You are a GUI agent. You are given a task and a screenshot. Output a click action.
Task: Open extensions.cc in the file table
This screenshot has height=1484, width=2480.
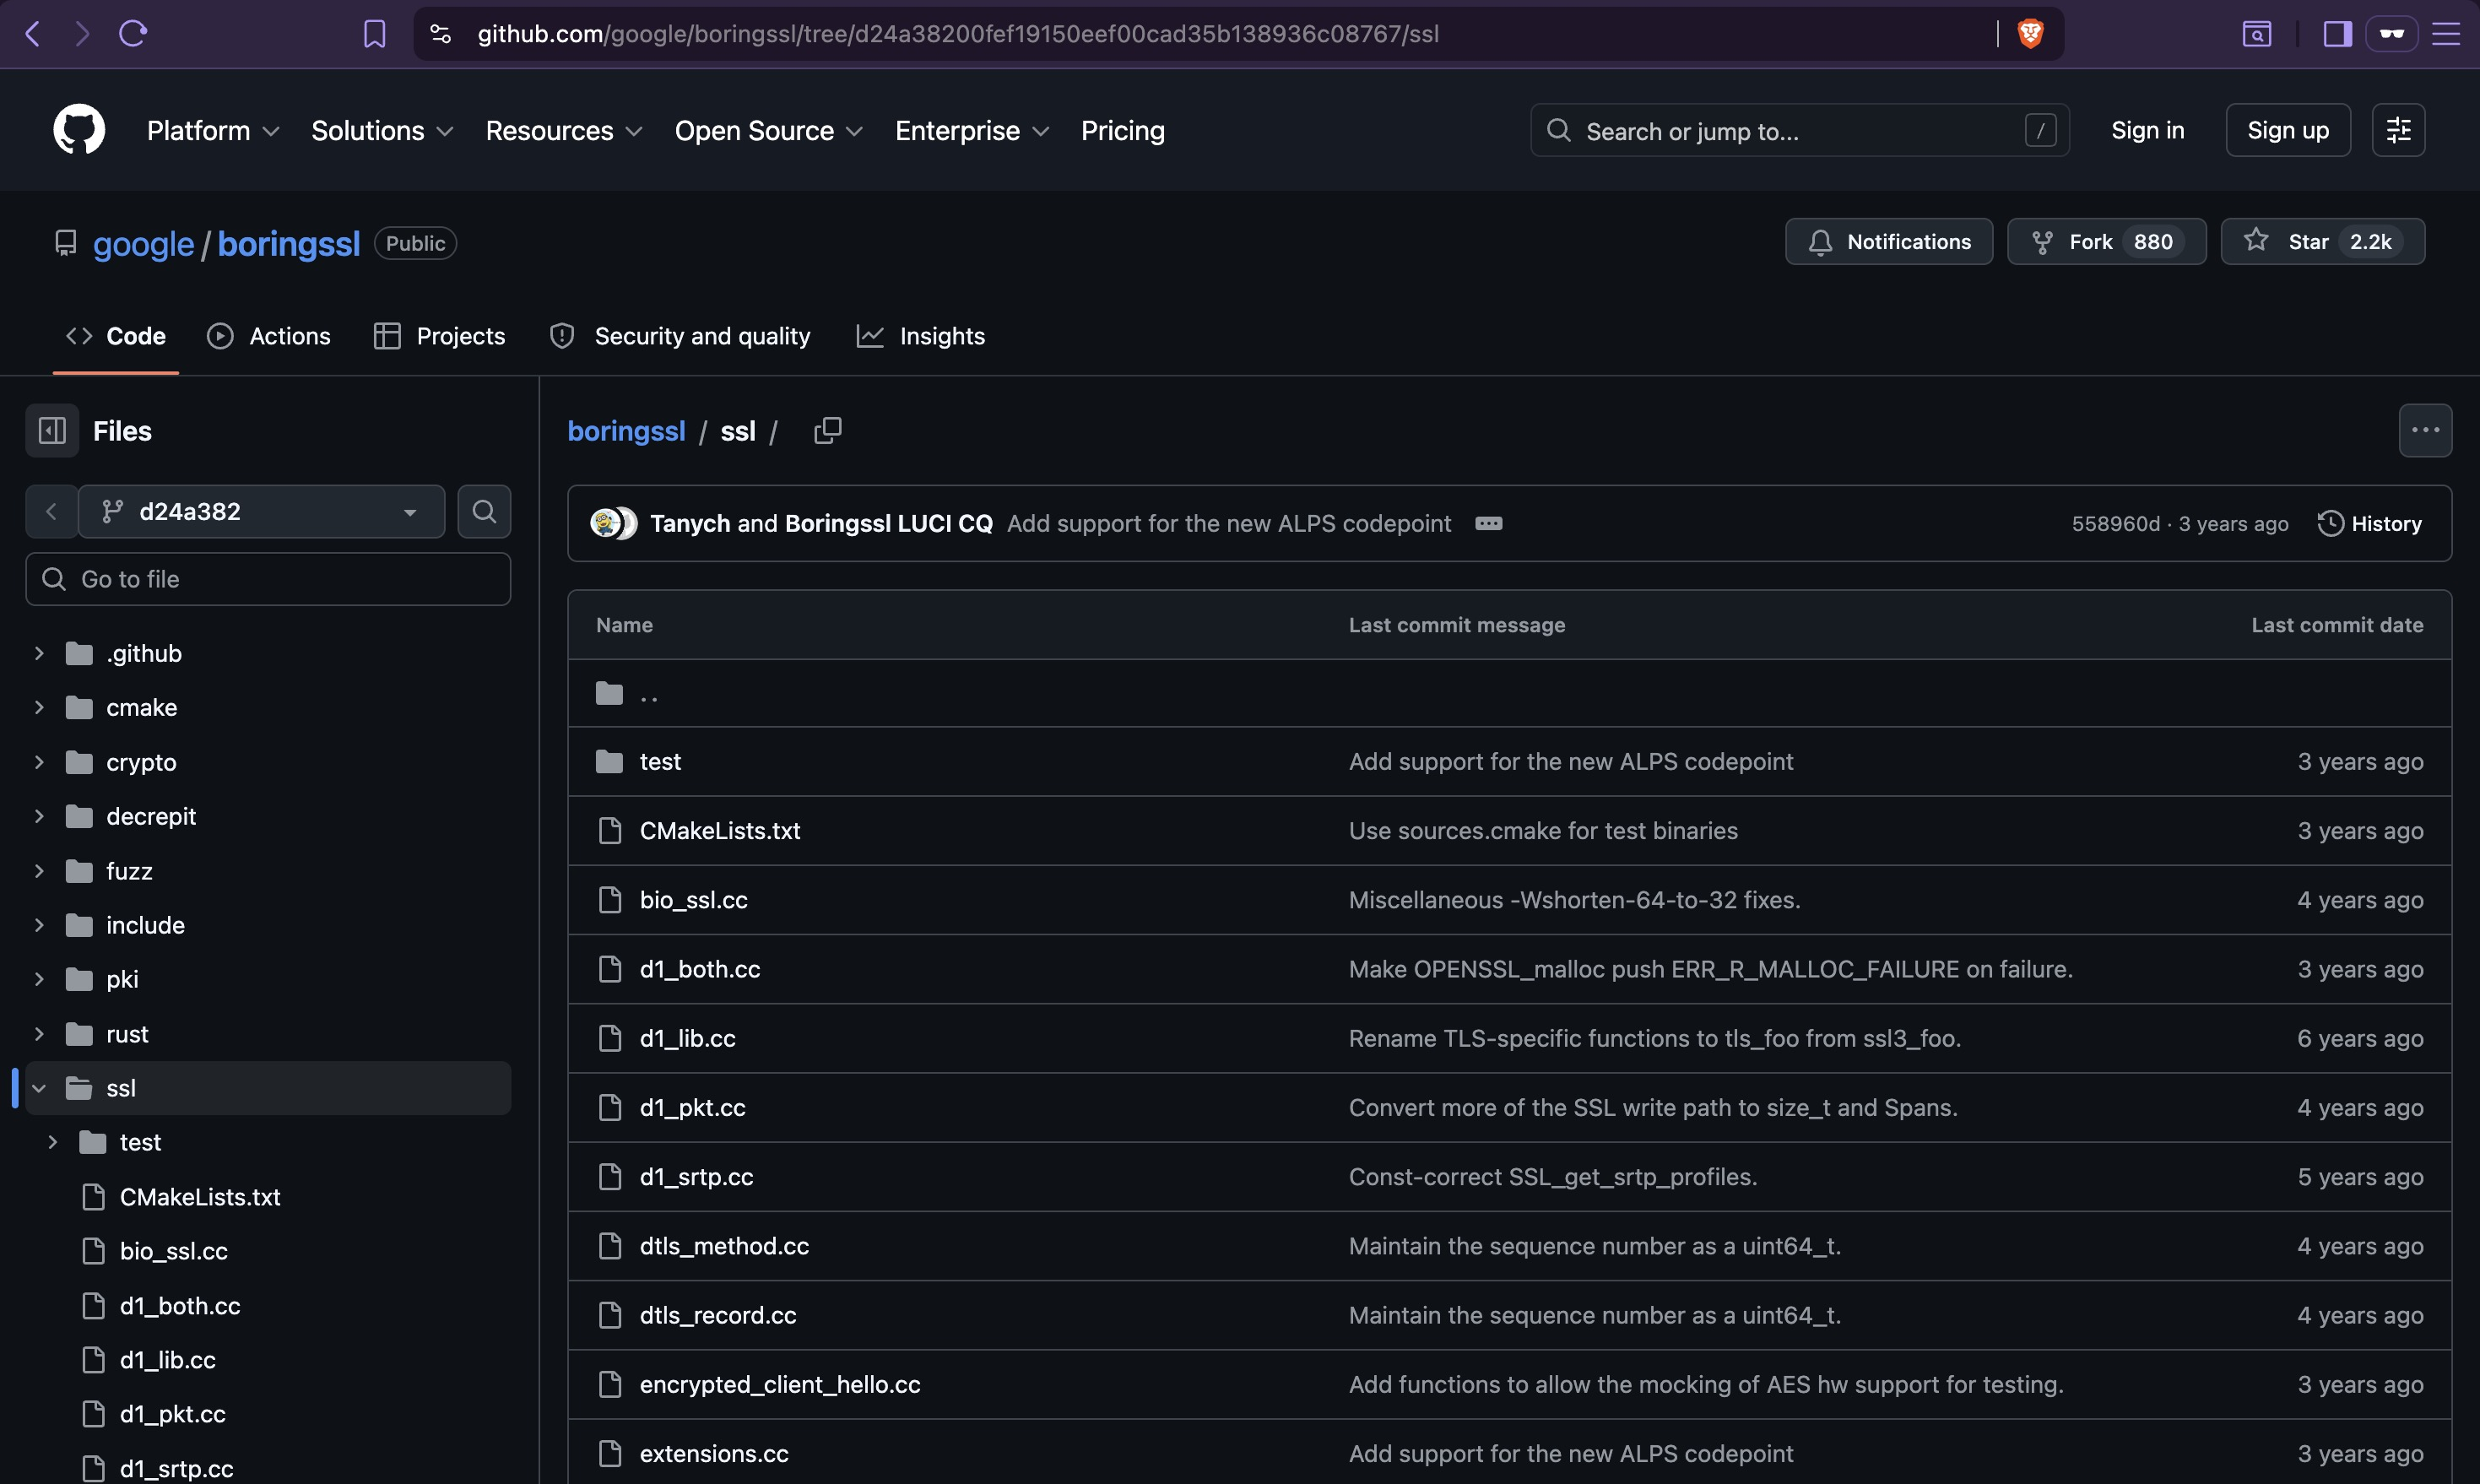pos(714,1454)
